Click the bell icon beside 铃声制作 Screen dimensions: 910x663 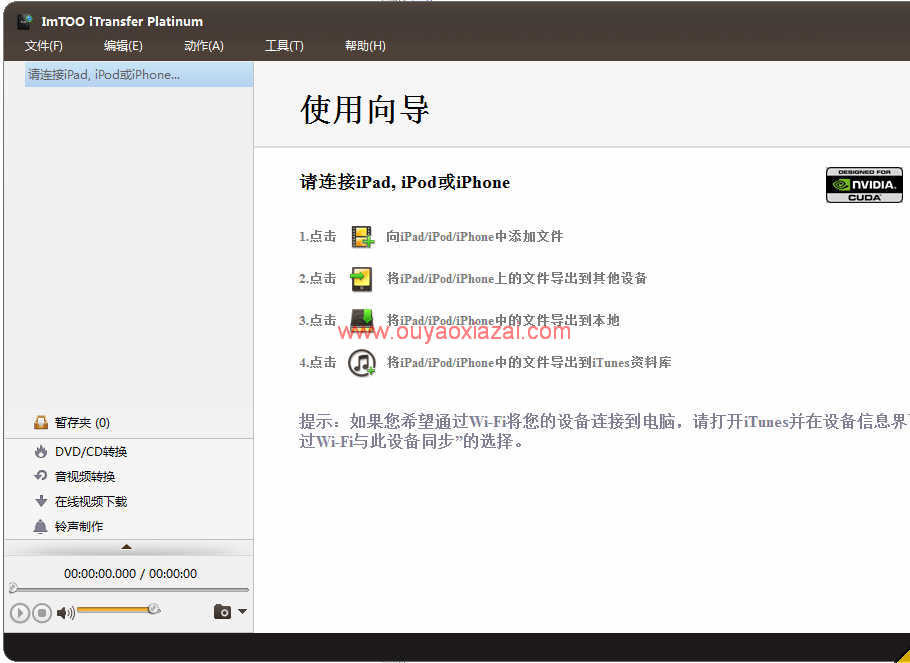(41, 527)
